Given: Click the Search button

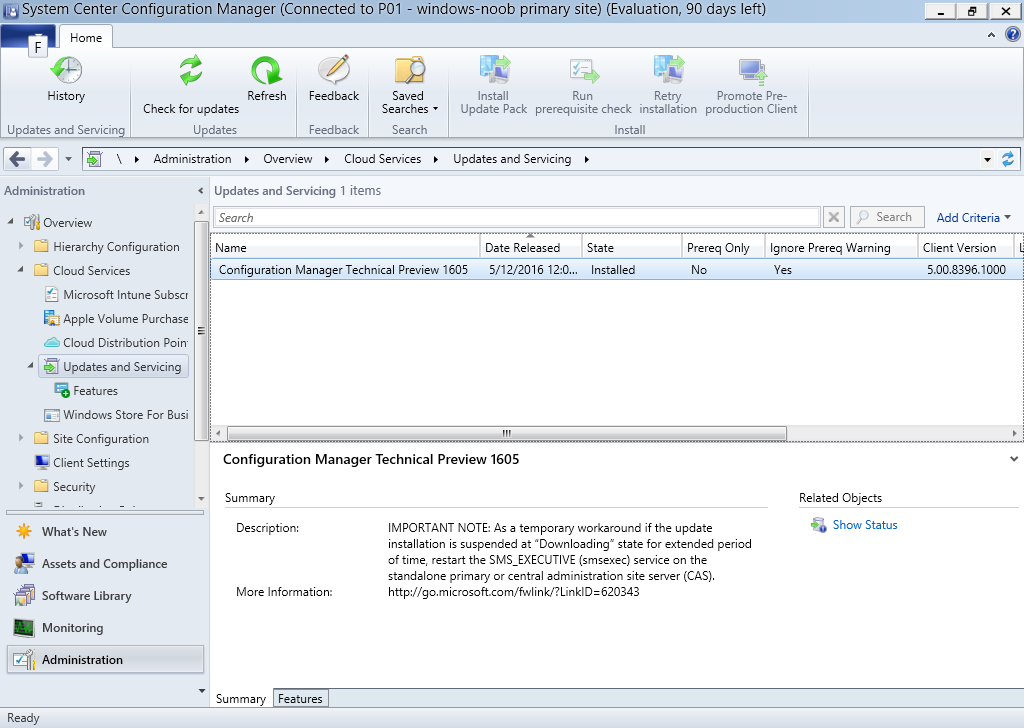Looking at the screenshot, I should (887, 217).
